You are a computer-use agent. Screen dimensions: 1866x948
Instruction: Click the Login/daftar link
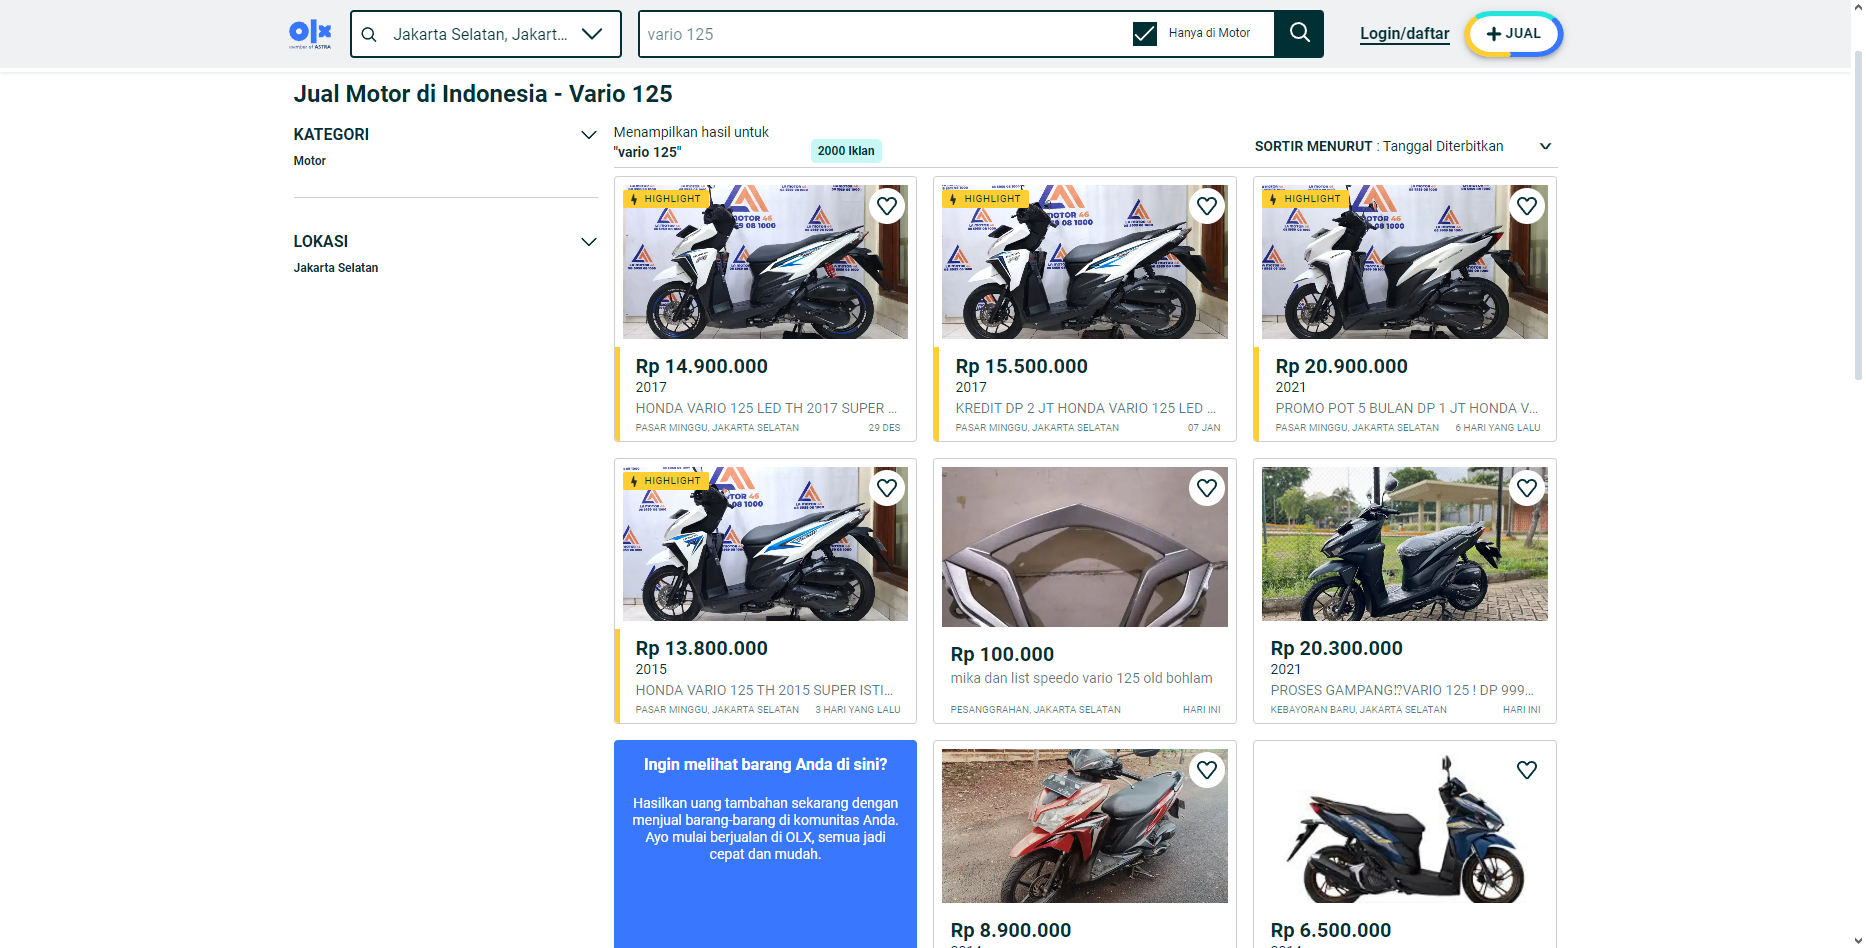[1404, 33]
